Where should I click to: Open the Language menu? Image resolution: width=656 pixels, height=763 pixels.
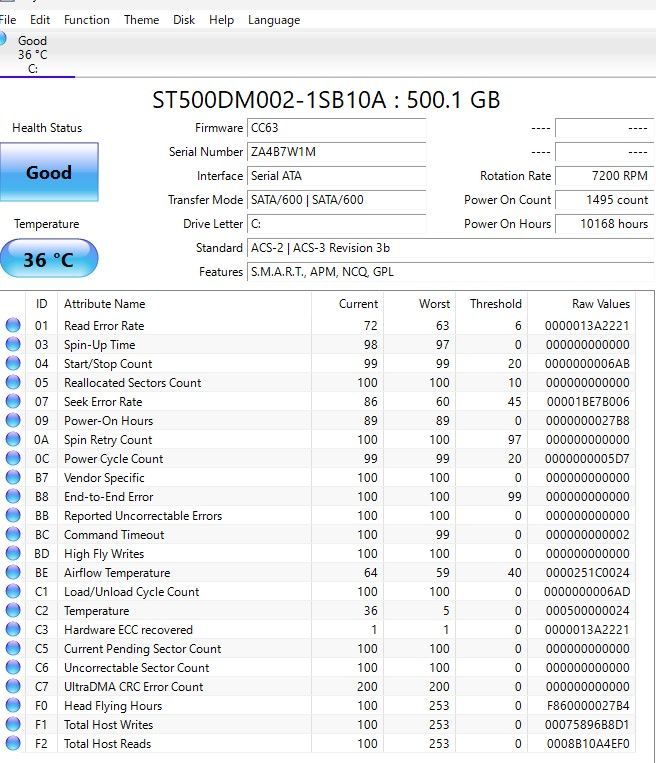pos(274,20)
